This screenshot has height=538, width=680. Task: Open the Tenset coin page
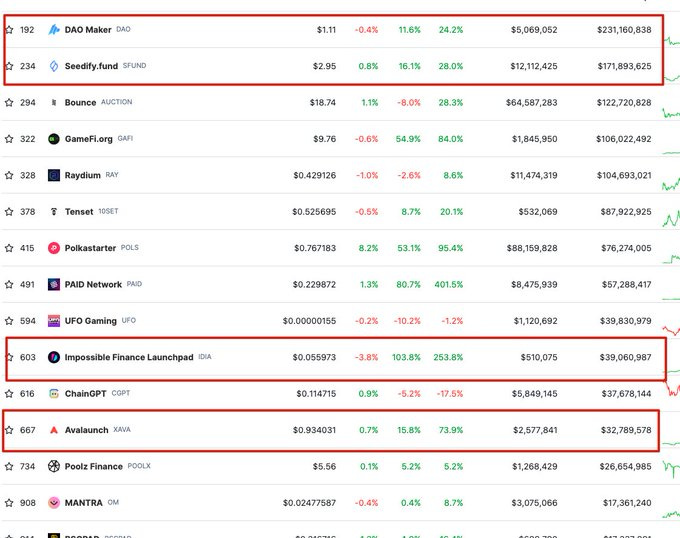tap(79, 212)
